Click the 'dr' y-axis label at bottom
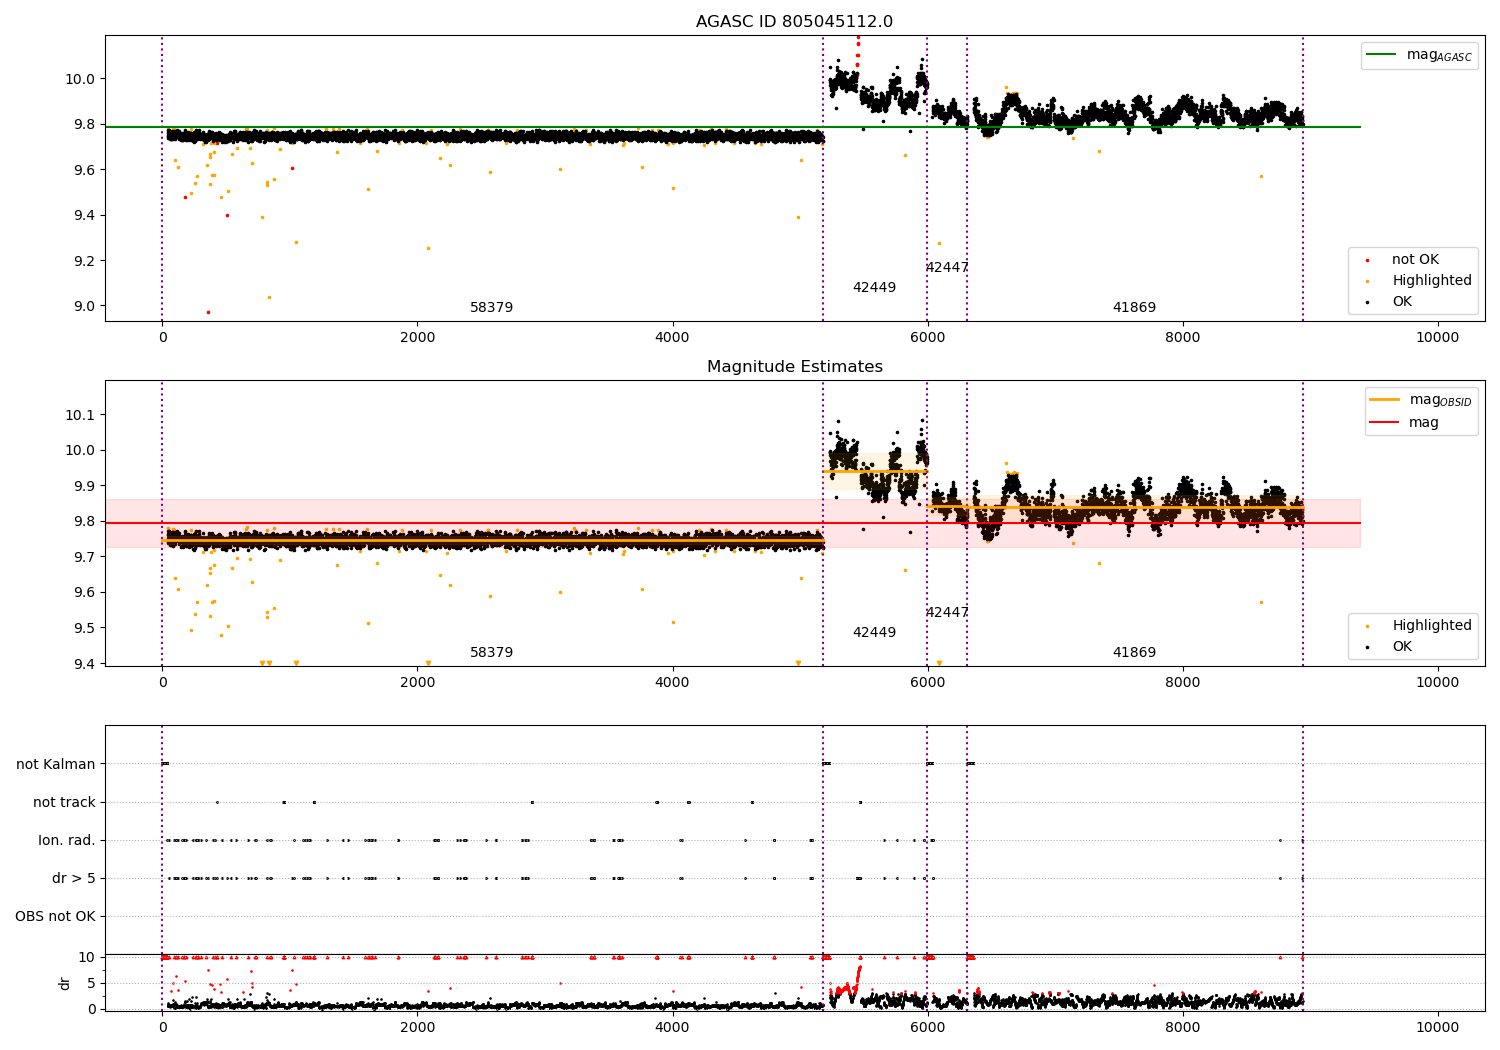The width and height of the screenshot is (1500, 1050). [65, 983]
